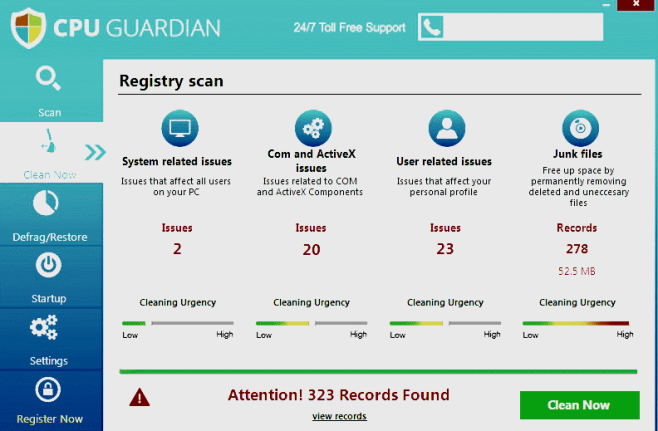Screen dimensions: 658x431
Task: Open the Startup power icon
Action: click(x=49, y=266)
